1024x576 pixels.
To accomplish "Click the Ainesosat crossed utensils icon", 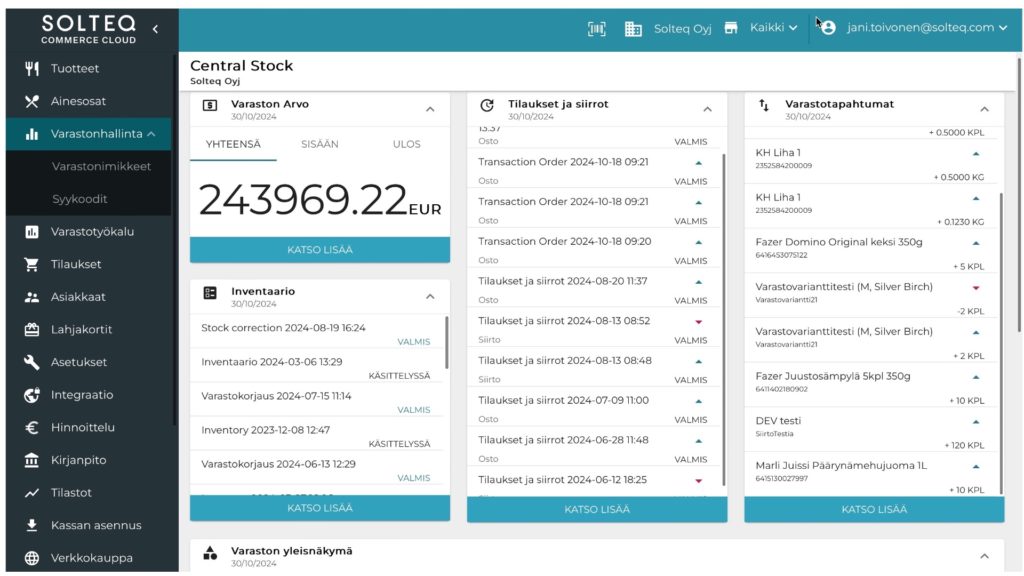I will pyautogui.click(x=31, y=101).
